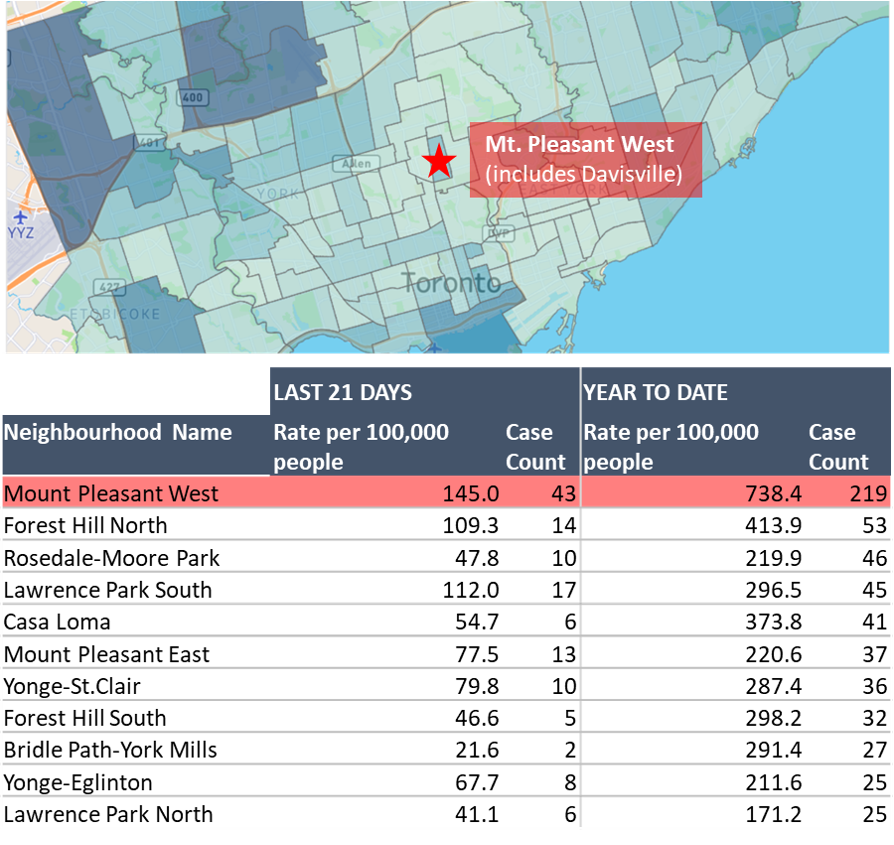Click the 413.9 year-to-date rate value

[774, 526]
